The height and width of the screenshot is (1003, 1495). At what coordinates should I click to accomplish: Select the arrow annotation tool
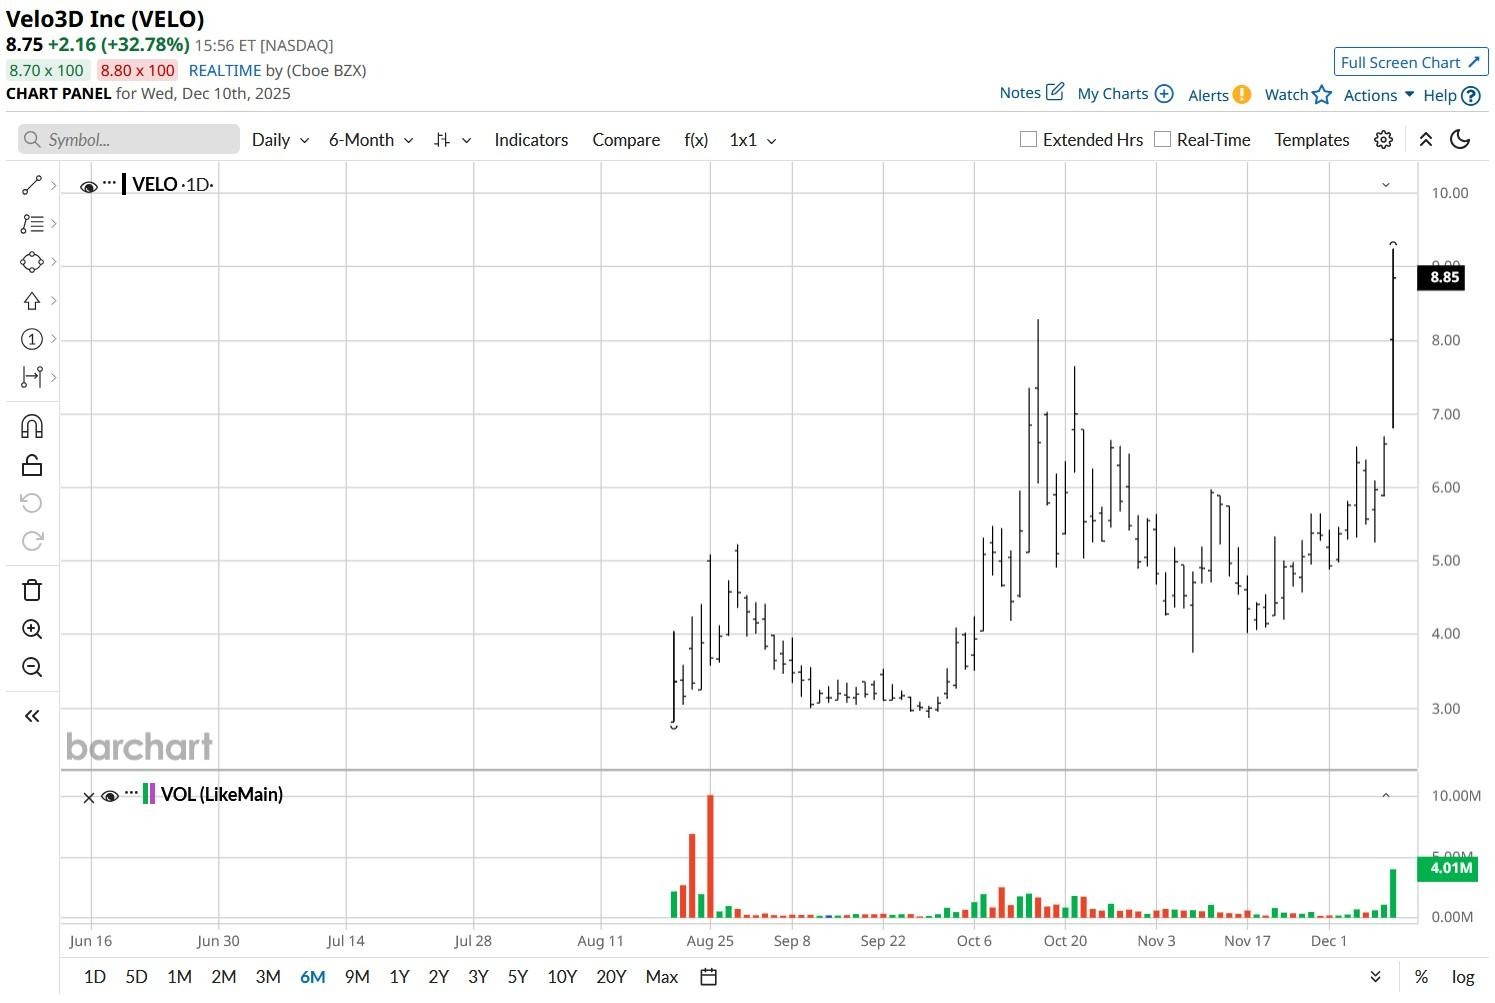(30, 300)
